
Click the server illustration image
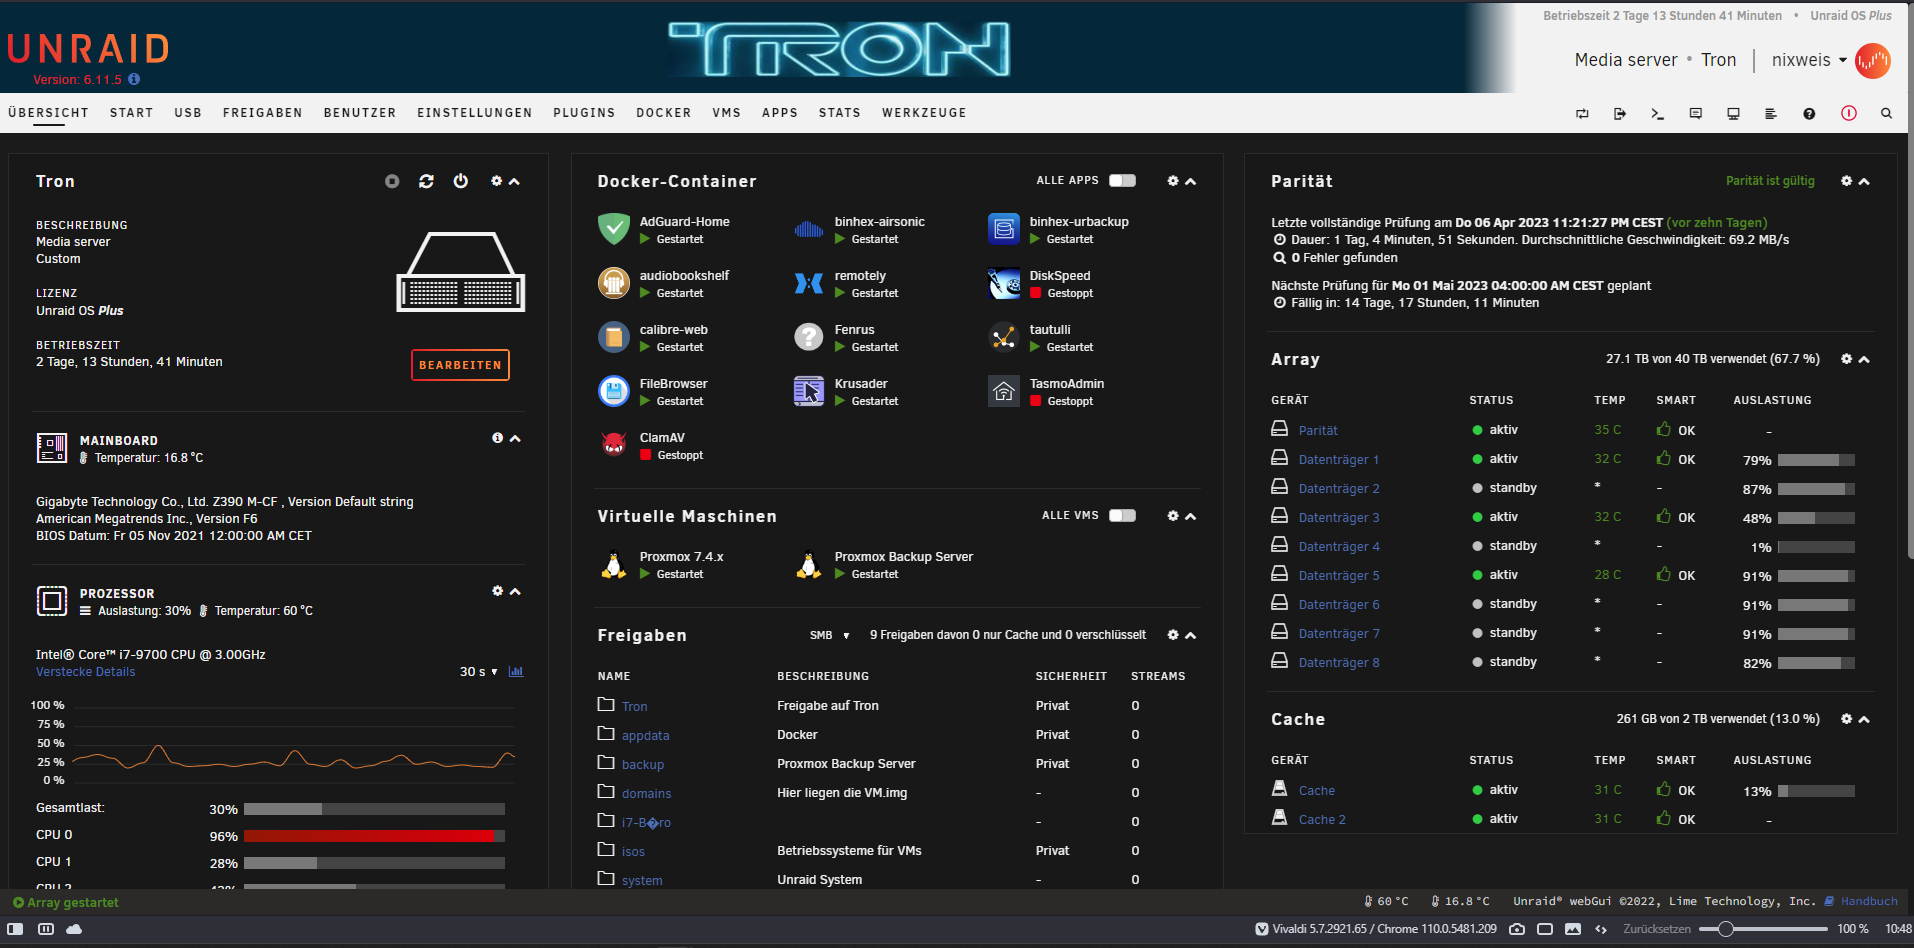tap(461, 272)
